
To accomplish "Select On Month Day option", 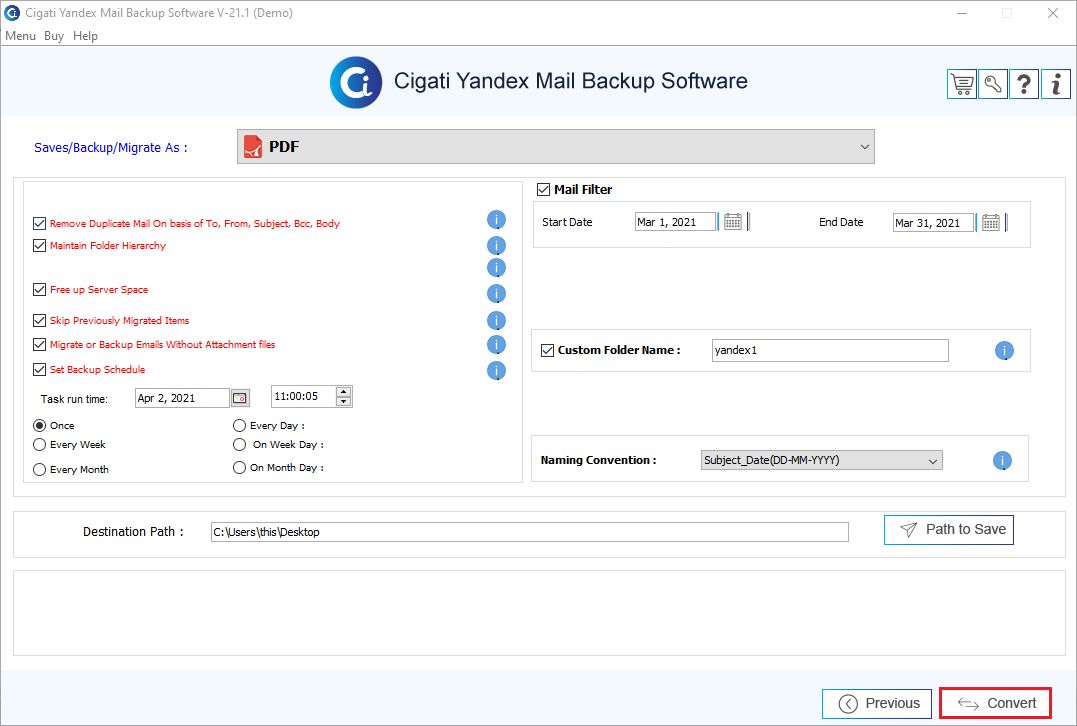I will (x=239, y=467).
